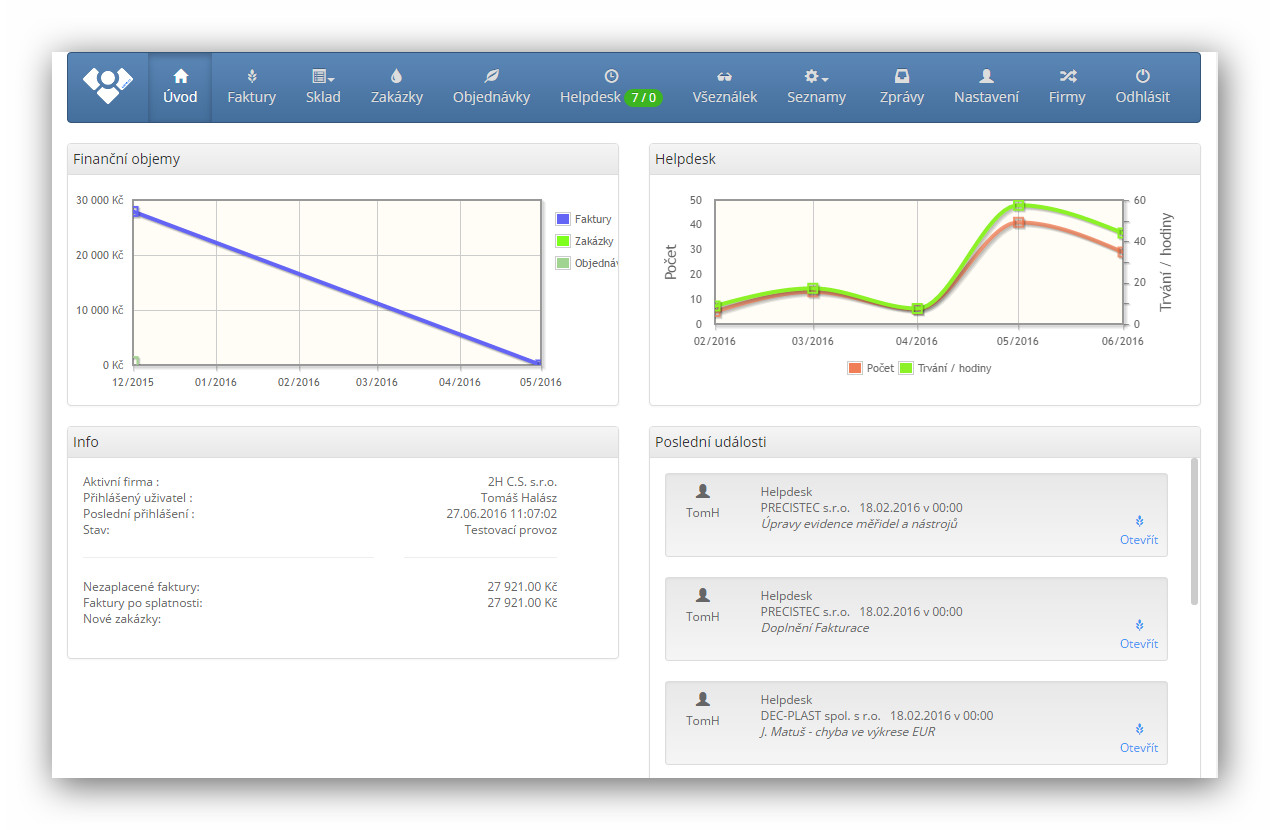Open the 'Doplnění Fakturace' event via Otevřít
1270x830 pixels.
1138,643
